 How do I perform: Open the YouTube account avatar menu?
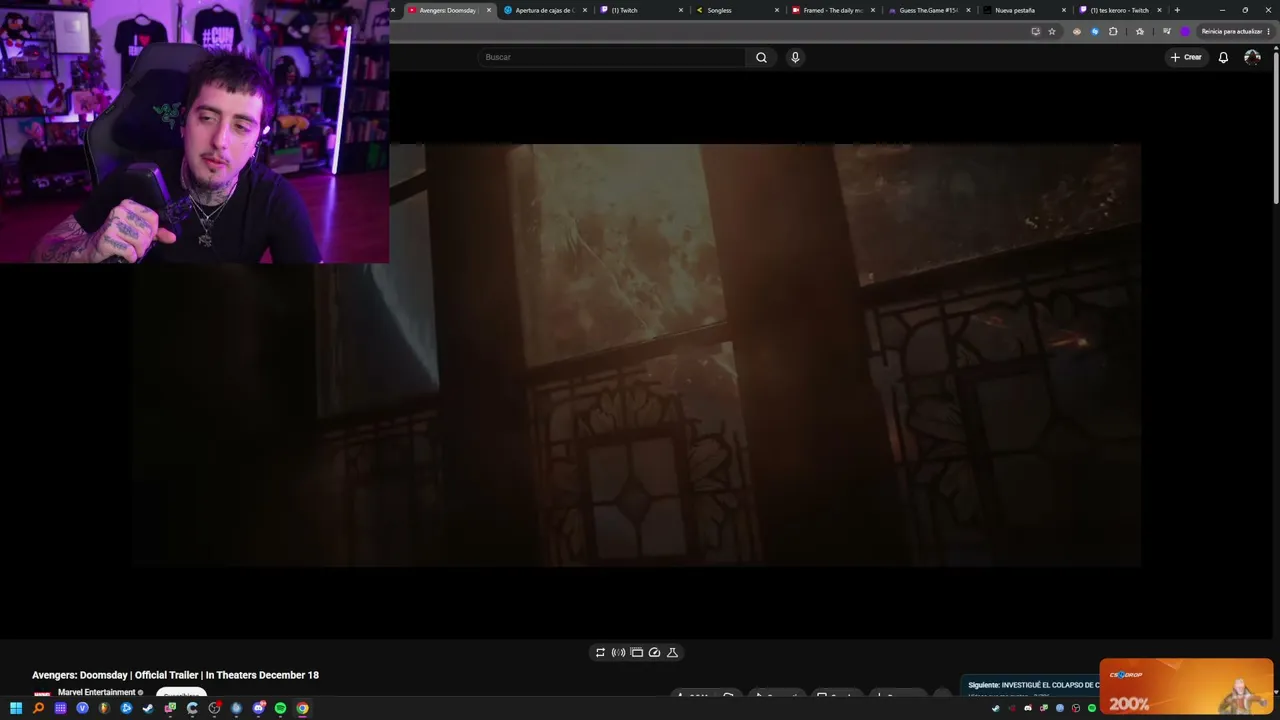(1252, 57)
